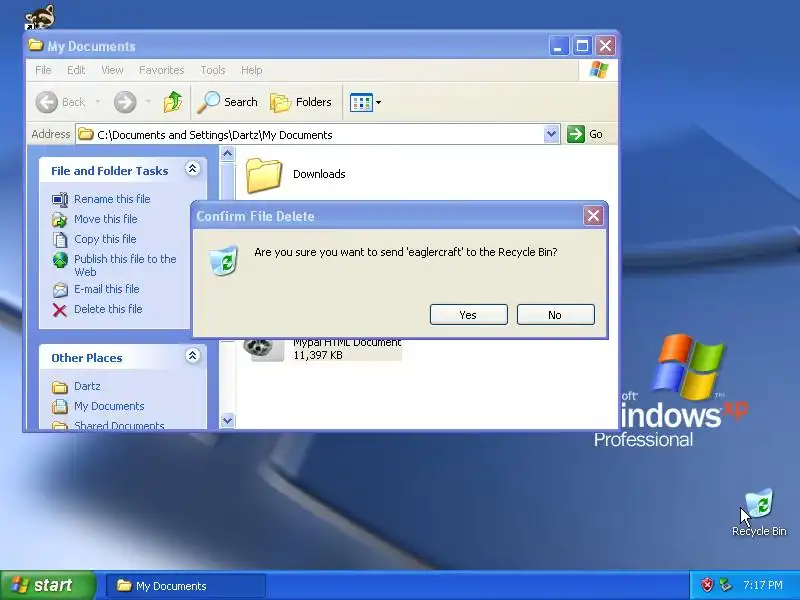The height and width of the screenshot is (600, 800).
Task: Open the View menu
Action: click(112, 70)
